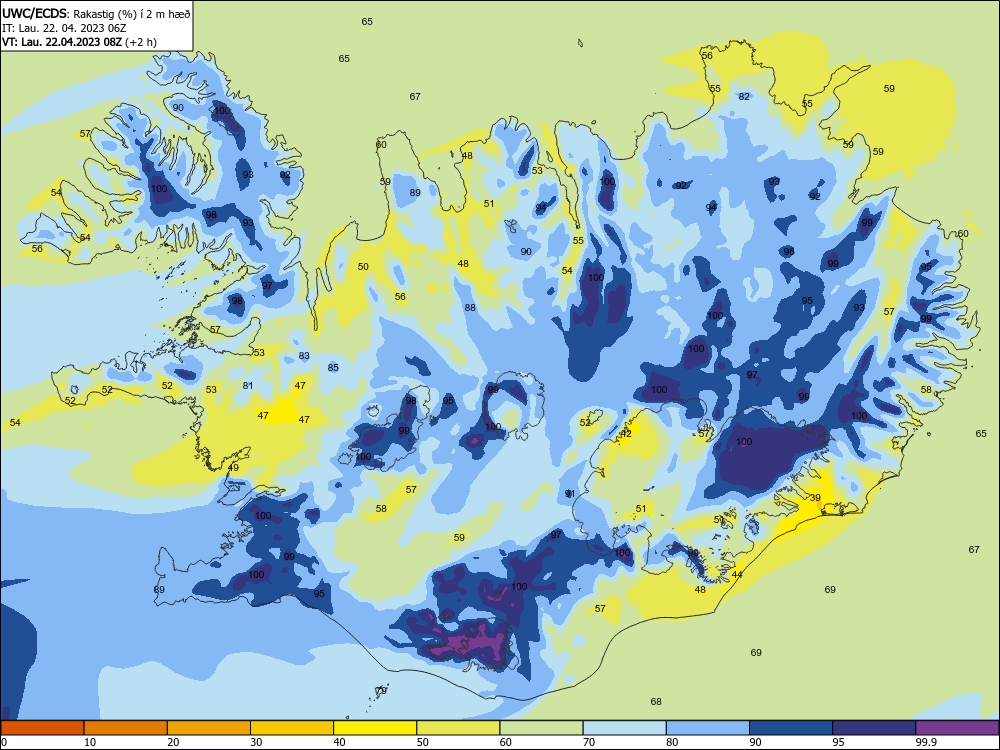Viewport: 1000px width, 750px height.
Task: Select the legend tick label '40'
Action: pos(339,742)
